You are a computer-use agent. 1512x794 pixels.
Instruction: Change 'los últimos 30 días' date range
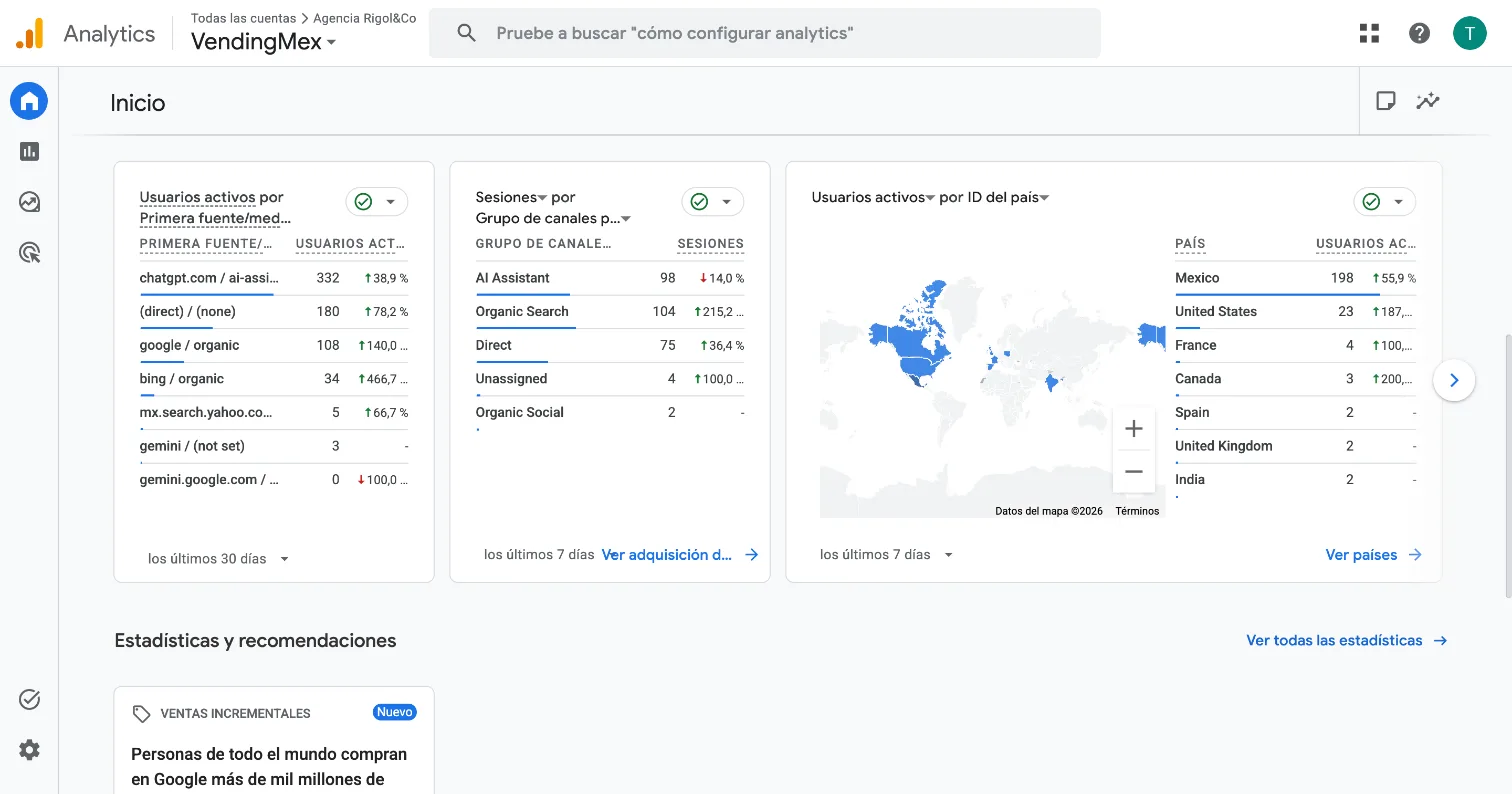point(218,559)
